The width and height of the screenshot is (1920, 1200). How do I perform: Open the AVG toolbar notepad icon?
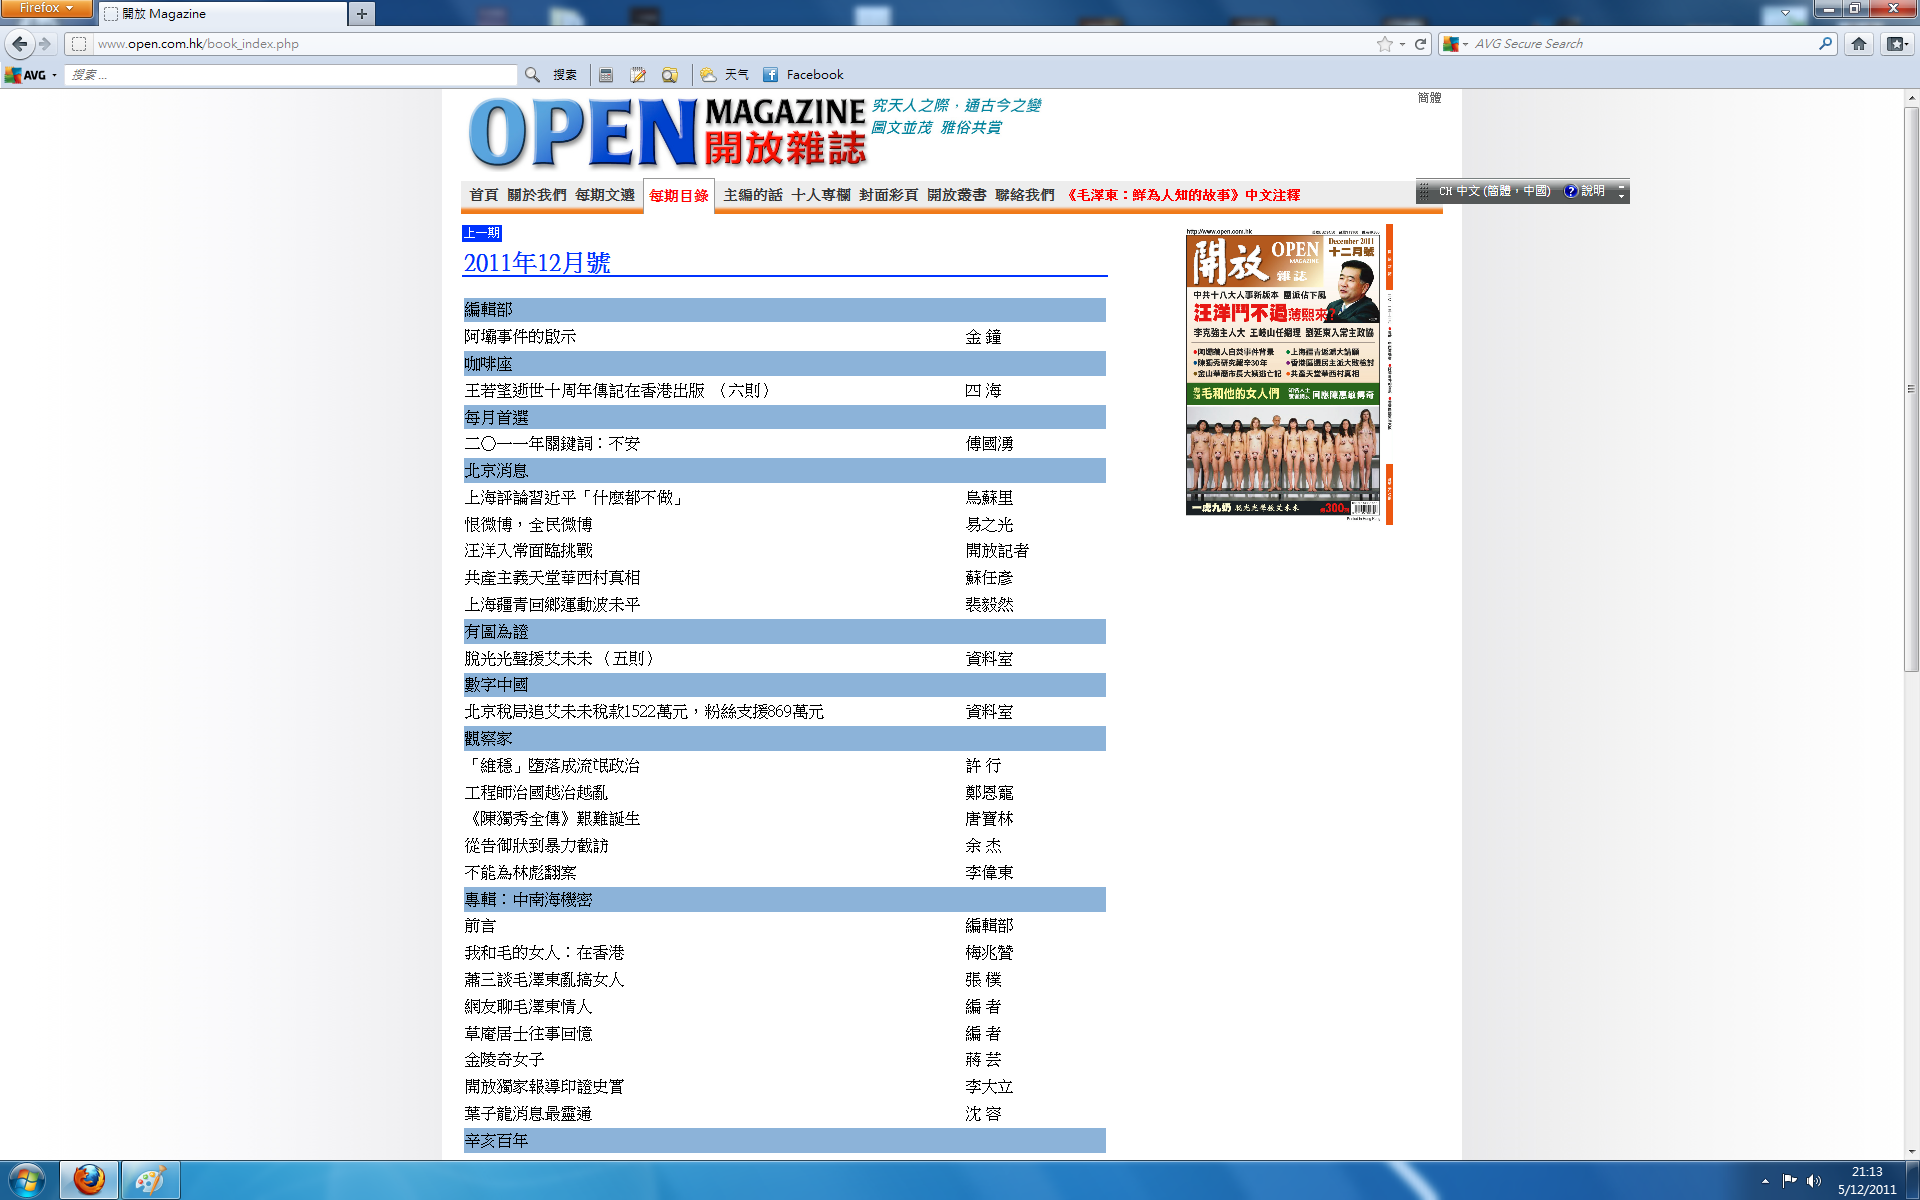638,75
